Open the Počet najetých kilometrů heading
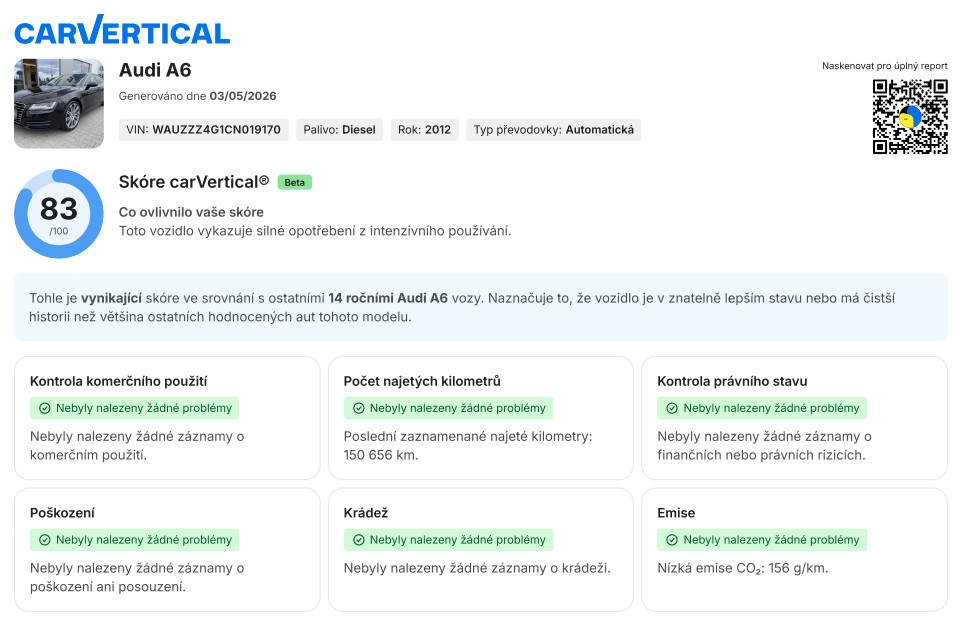The image size is (967, 627). (422, 381)
